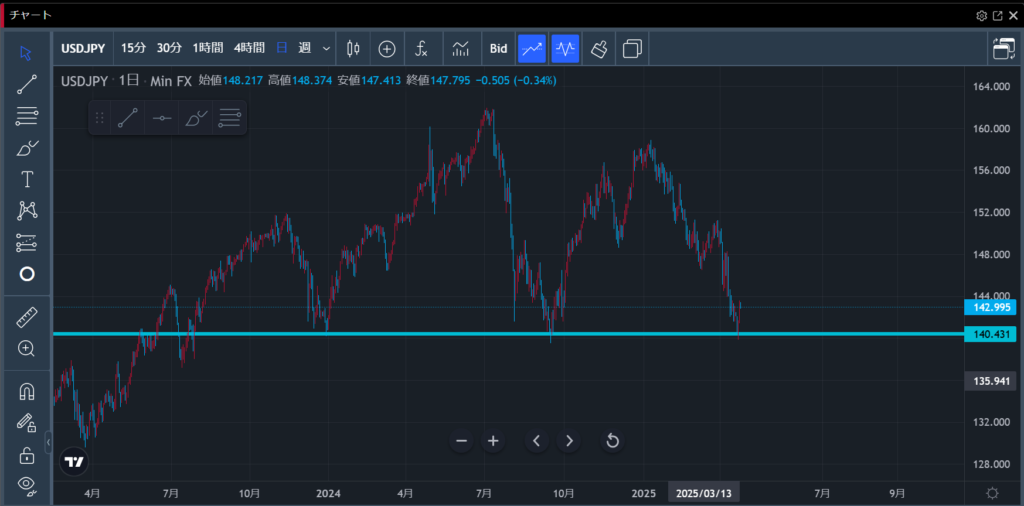Click the compare or add symbol plus icon
Screen dimensions: 1024x506
[387, 48]
